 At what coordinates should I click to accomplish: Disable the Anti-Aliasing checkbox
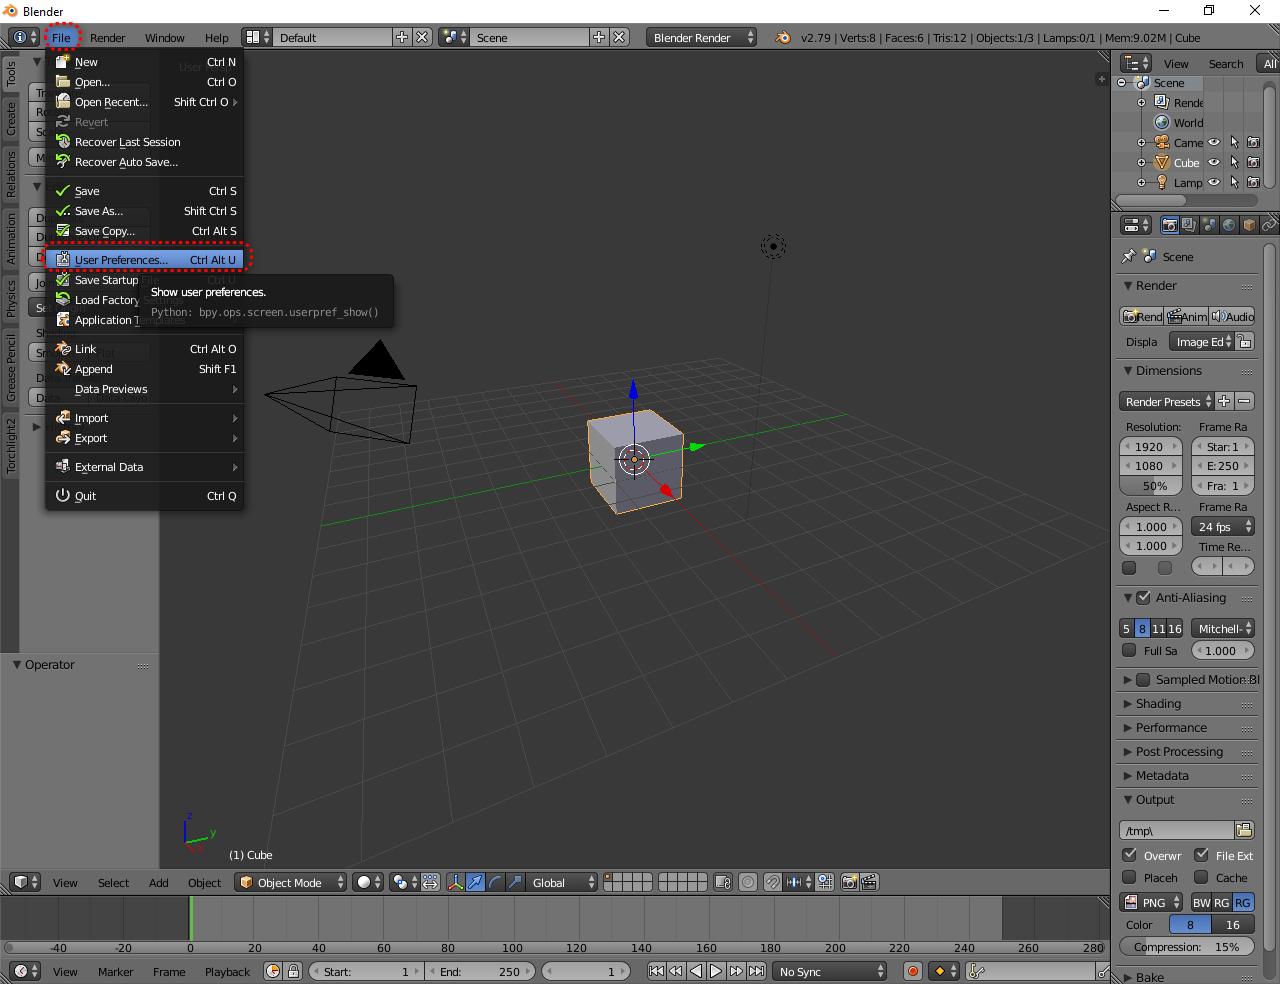[x=1143, y=598]
